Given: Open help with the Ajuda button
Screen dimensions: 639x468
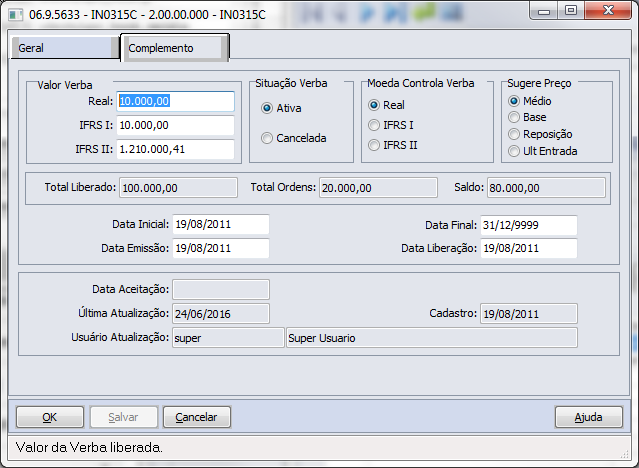Looking at the screenshot, I should [x=588, y=417].
